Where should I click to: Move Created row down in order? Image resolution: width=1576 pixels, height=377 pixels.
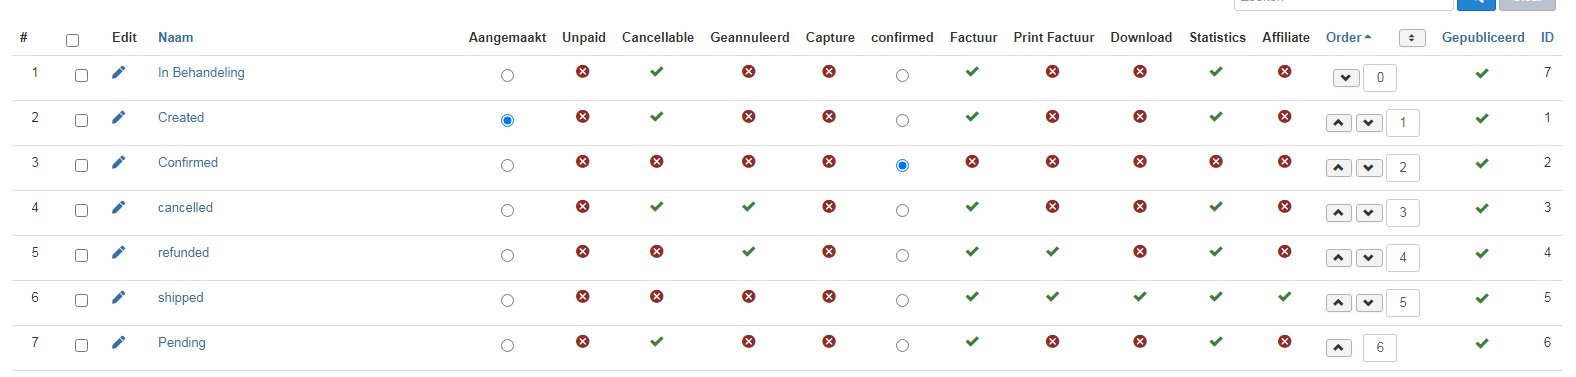tap(1369, 123)
